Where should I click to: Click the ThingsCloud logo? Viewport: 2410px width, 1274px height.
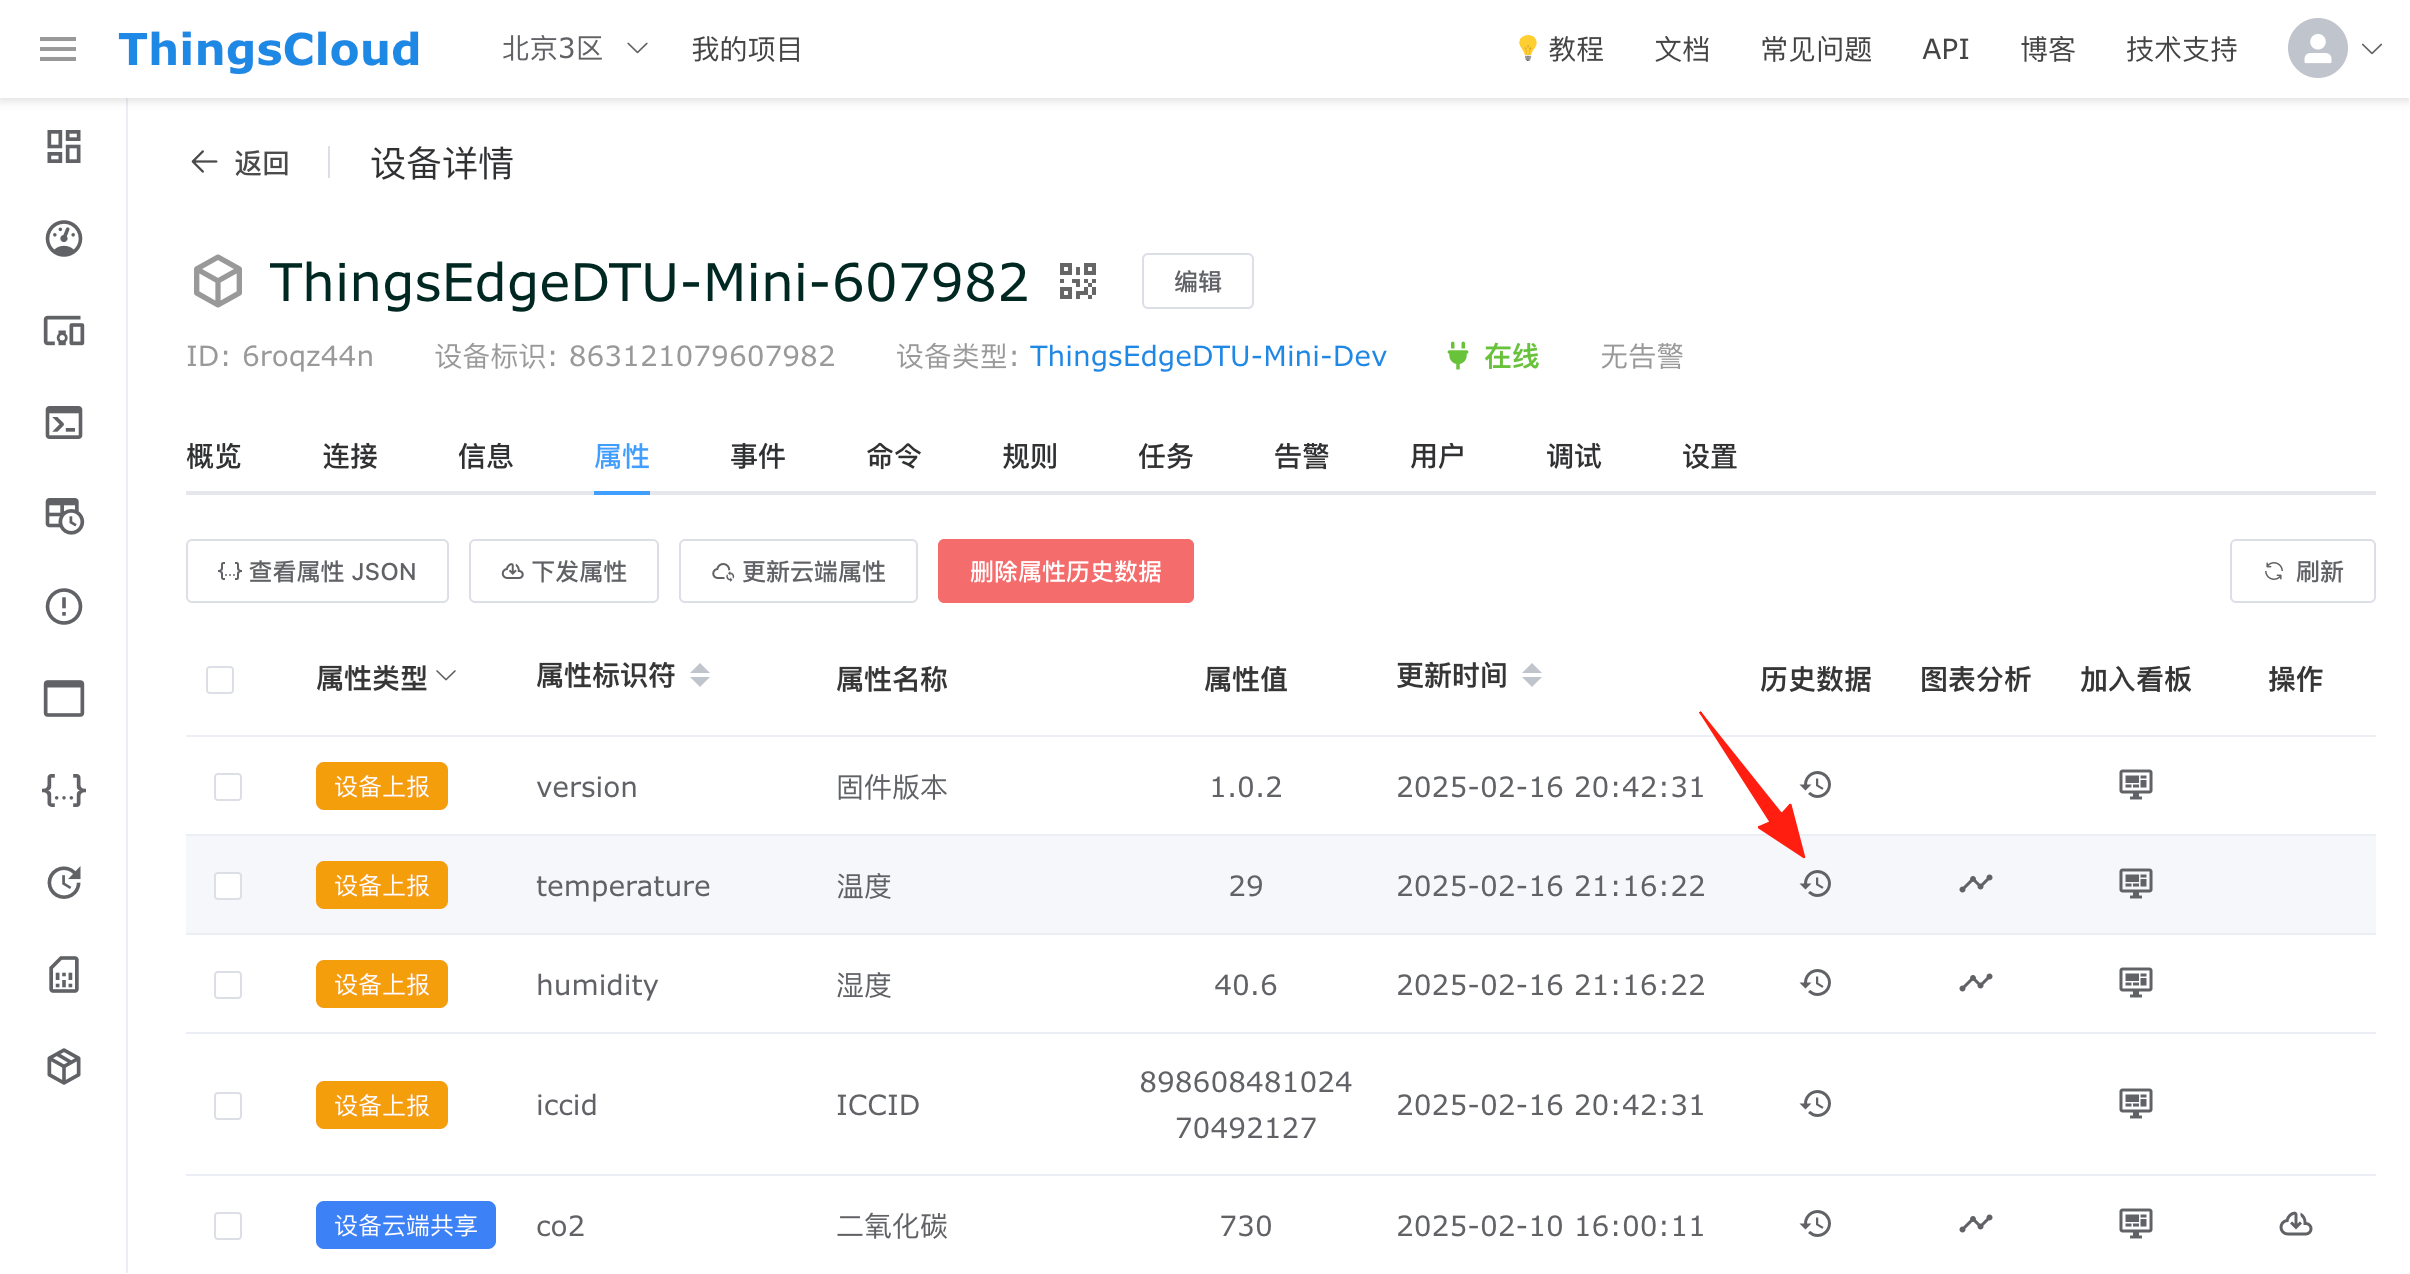click(269, 49)
